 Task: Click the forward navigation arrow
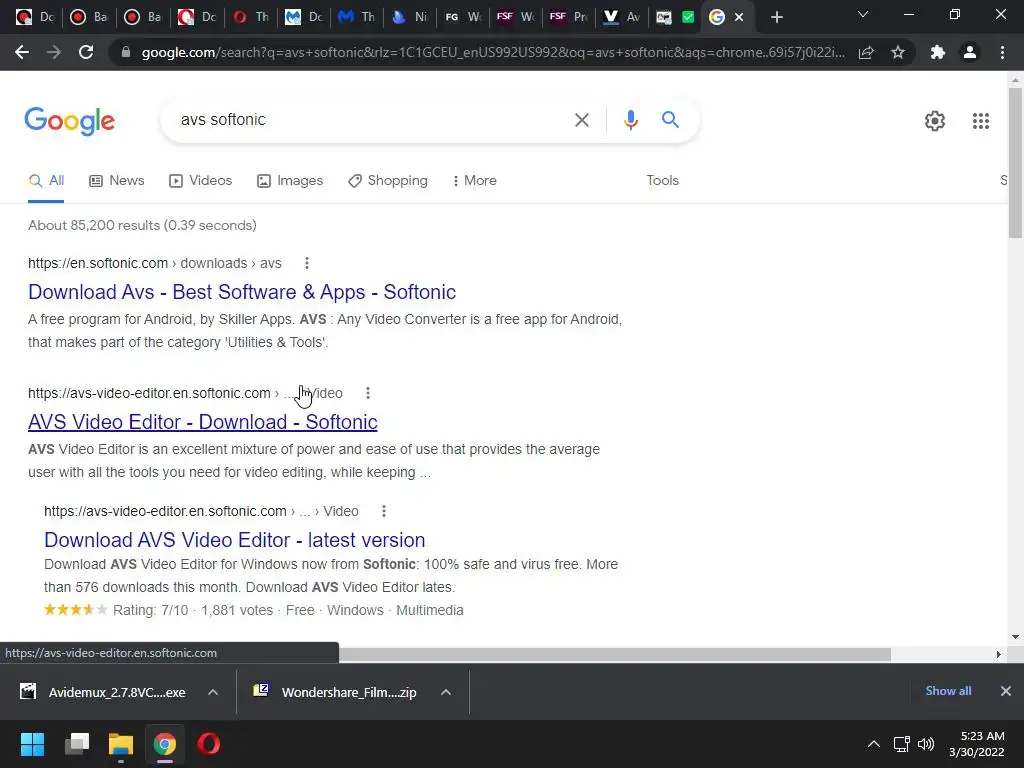point(54,52)
